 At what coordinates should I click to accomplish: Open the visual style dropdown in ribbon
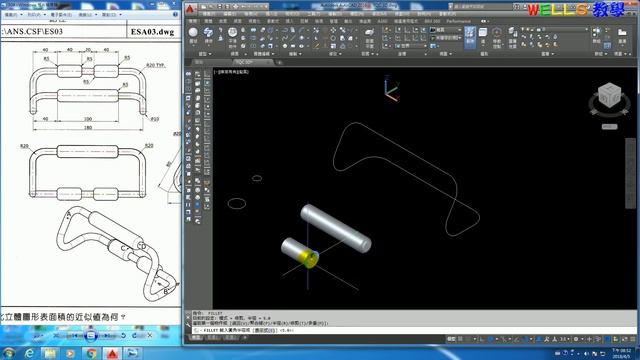[446, 30]
